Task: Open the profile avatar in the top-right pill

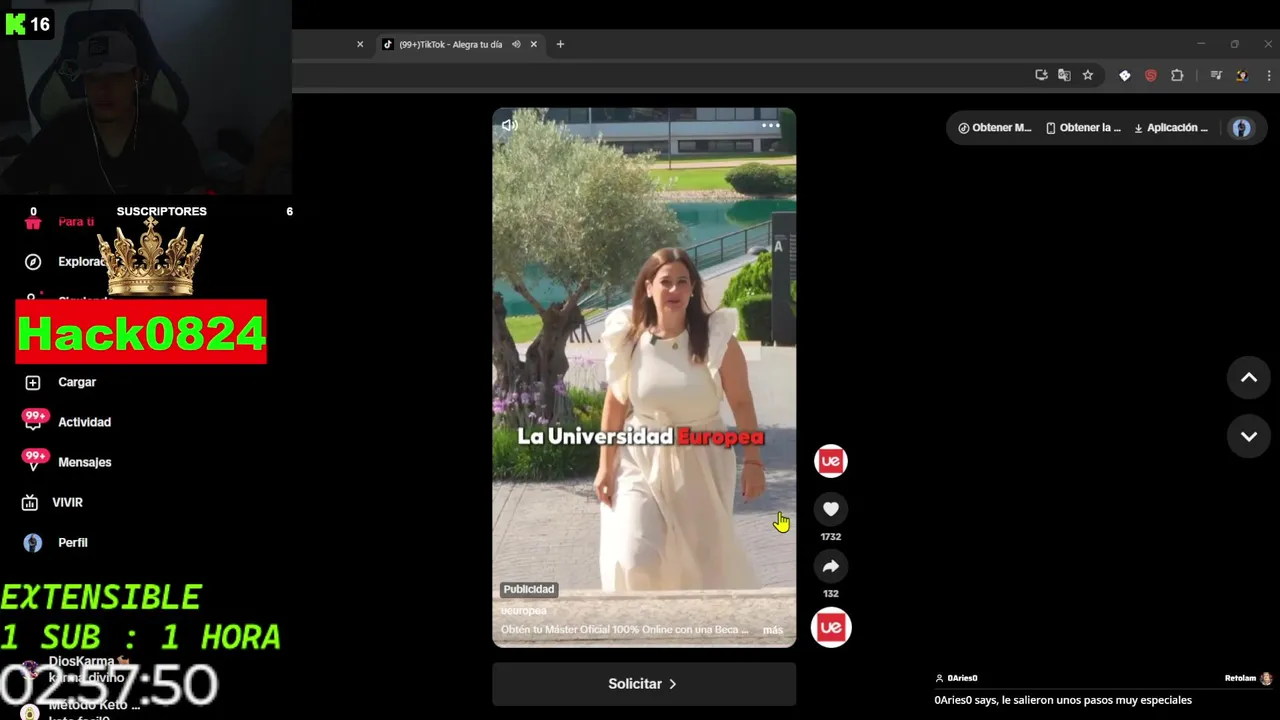Action: 1241,128
